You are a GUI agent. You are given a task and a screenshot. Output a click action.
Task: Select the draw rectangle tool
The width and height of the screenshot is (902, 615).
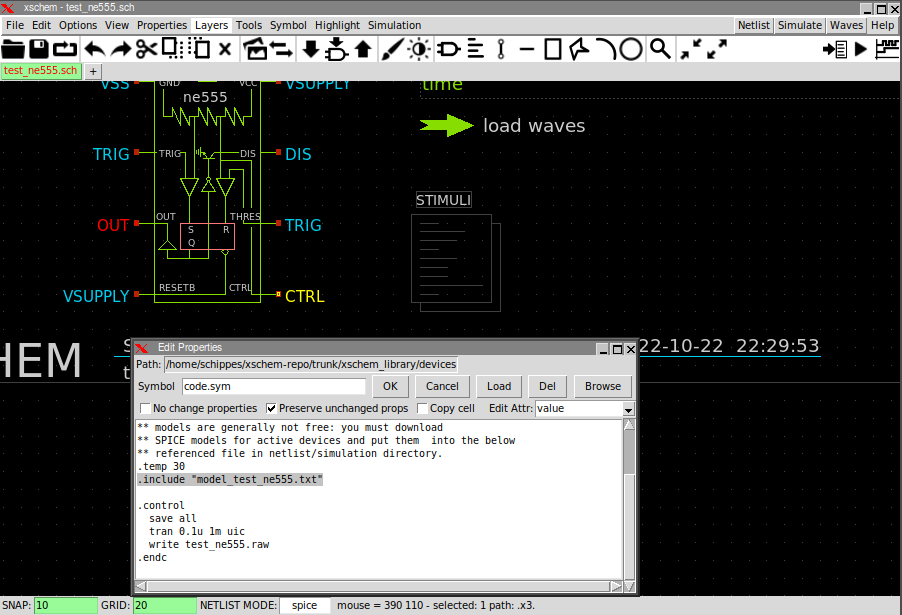pyautogui.click(x=553, y=48)
